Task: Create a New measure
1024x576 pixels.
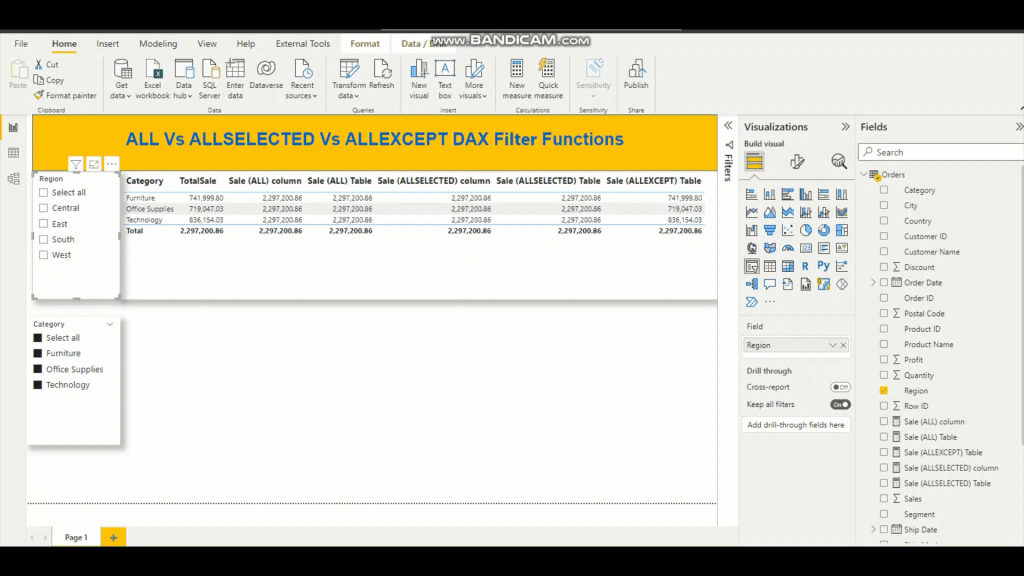Action: (516, 77)
